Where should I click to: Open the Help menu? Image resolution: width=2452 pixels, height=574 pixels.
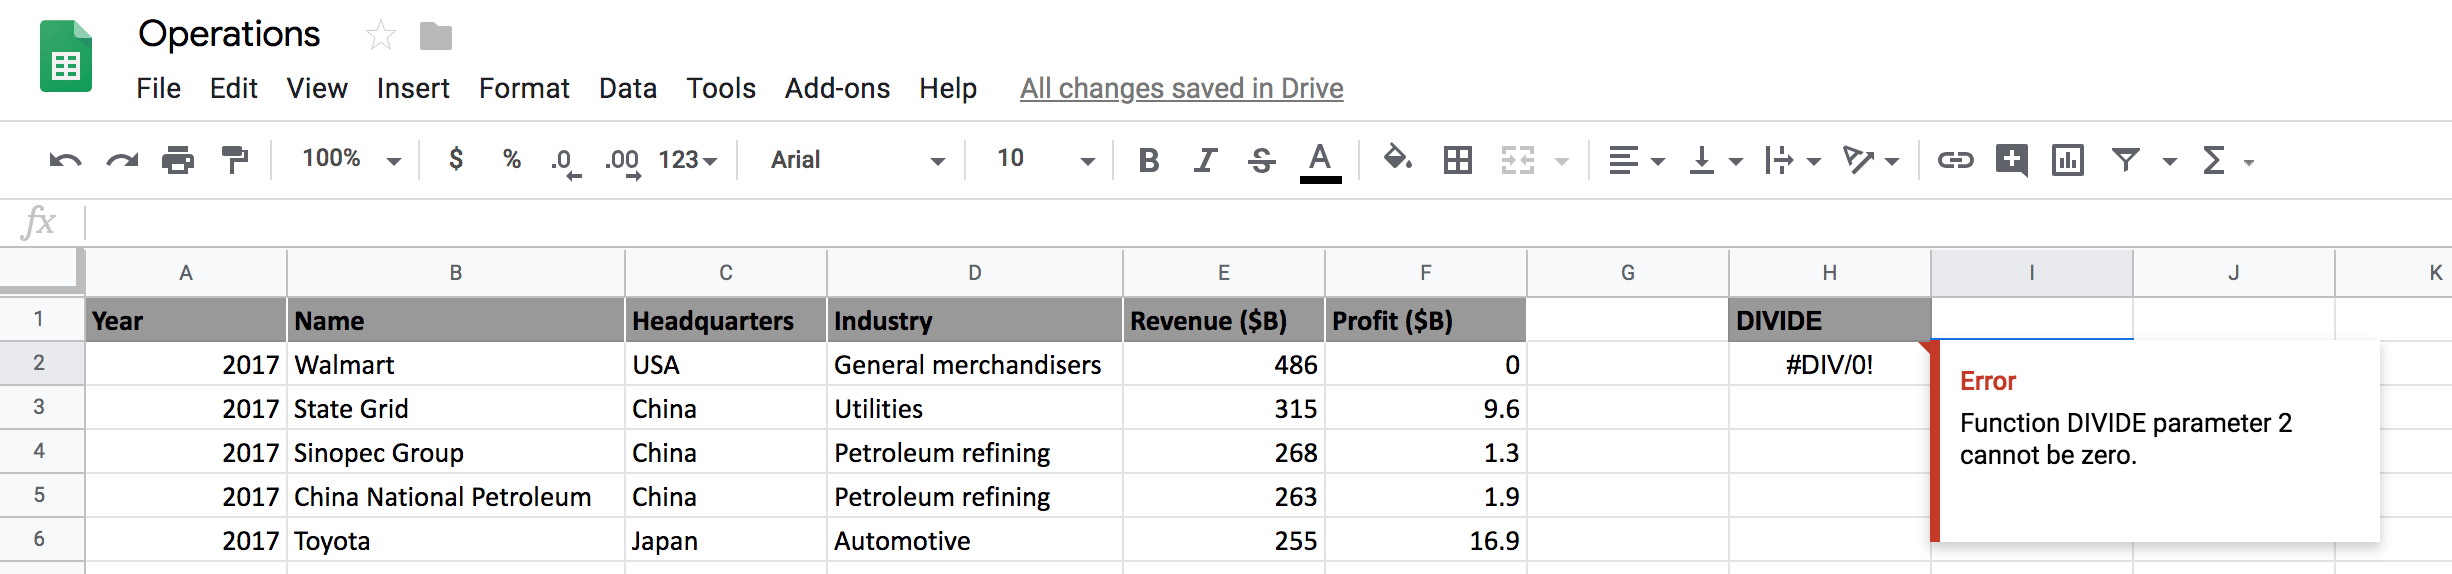pos(948,88)
